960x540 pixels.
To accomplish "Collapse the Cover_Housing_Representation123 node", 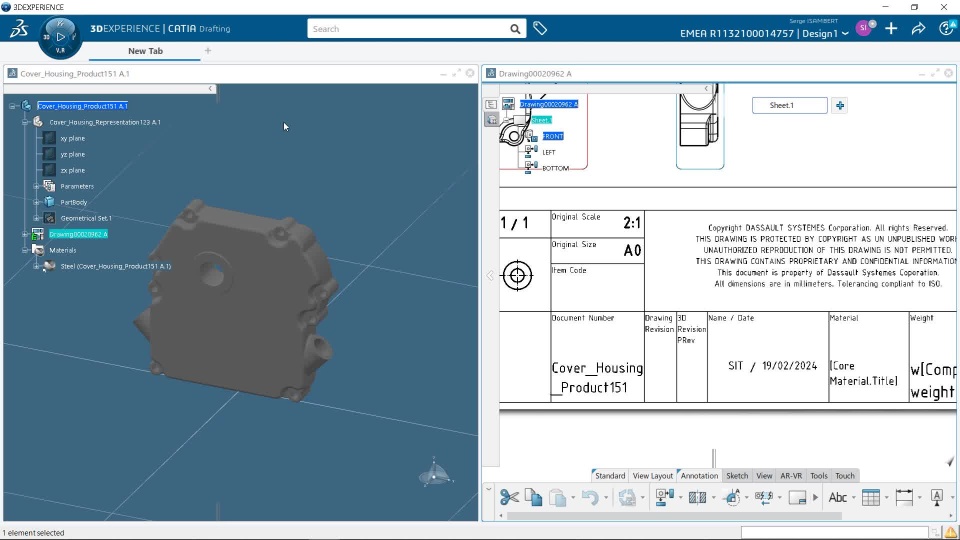I will (x=25, y=122).
